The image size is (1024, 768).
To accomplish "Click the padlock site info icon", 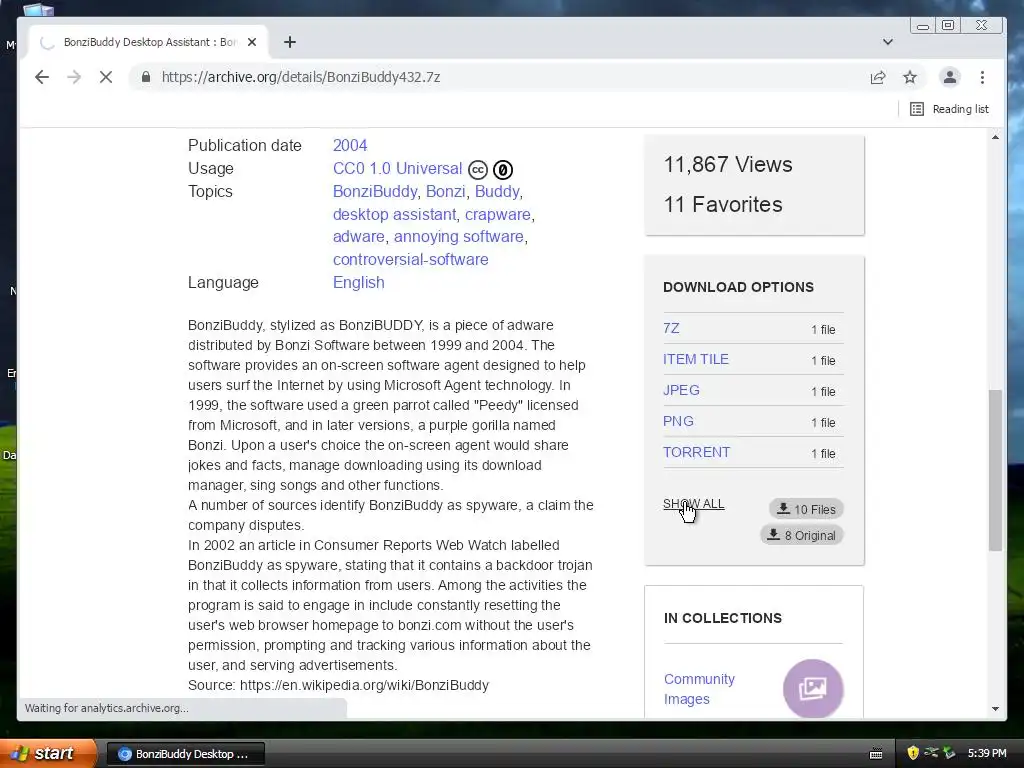I will click(x=146, y=77).
